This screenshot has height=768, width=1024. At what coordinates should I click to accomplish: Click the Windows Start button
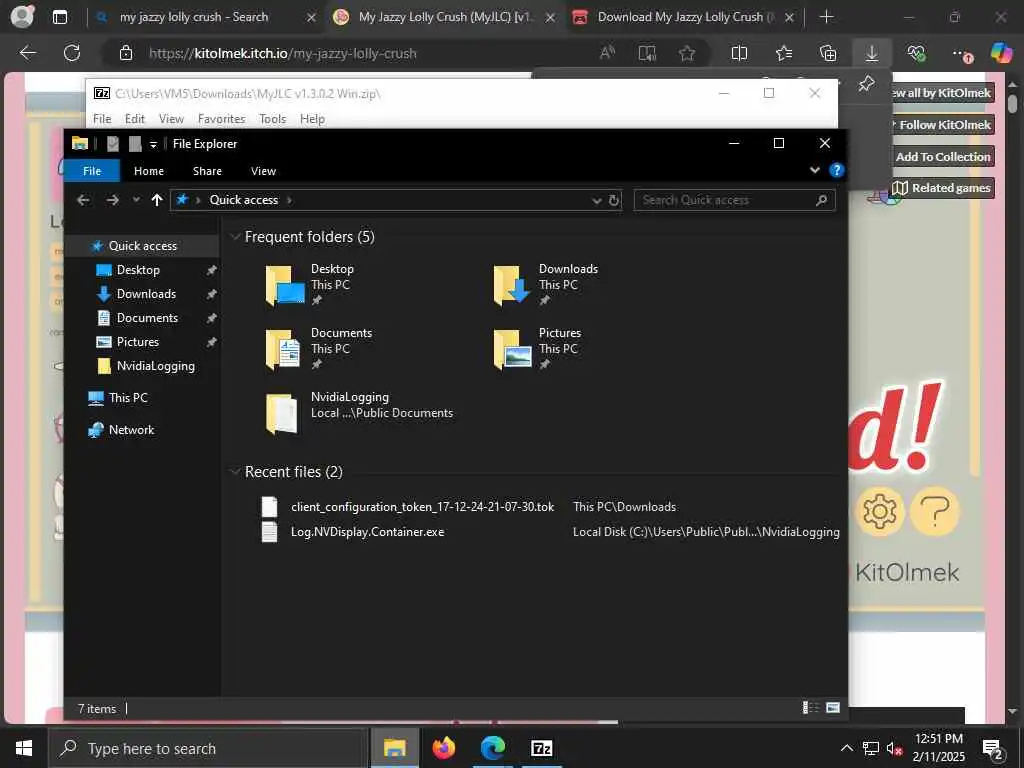(24, 748)
